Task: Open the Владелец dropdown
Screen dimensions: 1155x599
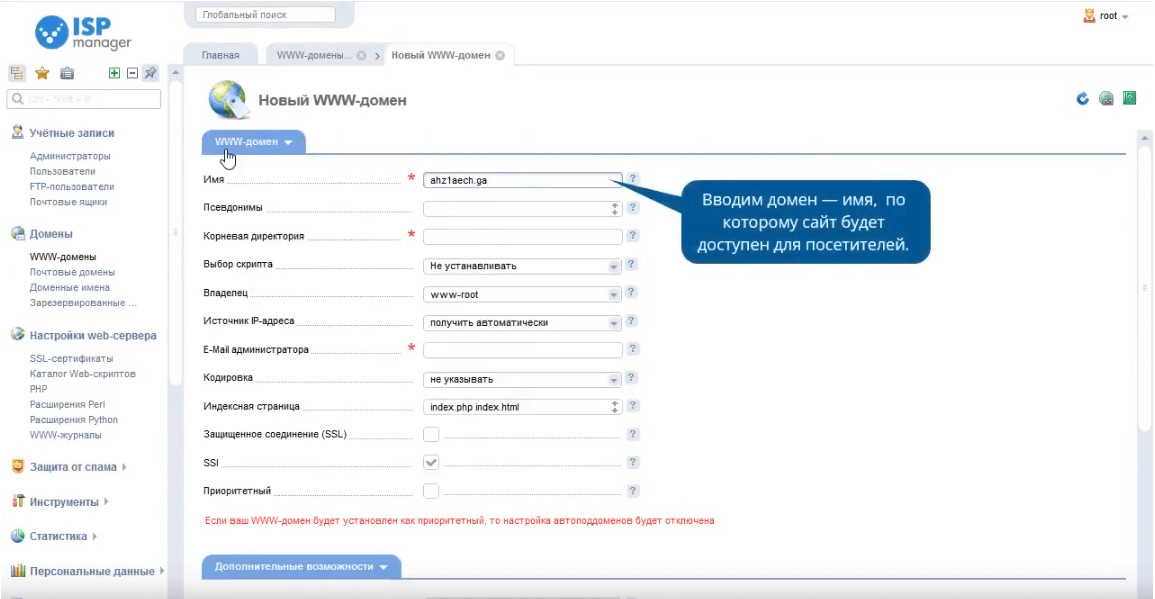Action: 522,294
